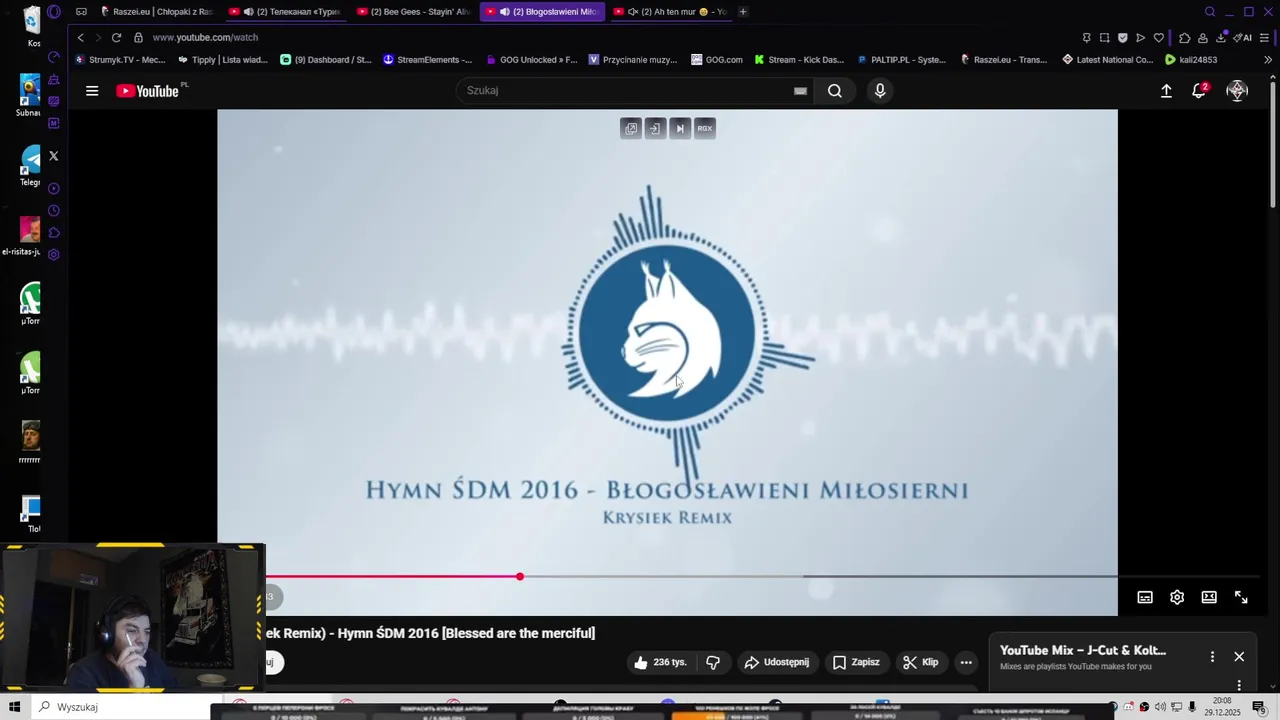1280x720 pixels.
Task: Select the Błogosławieni Miłosierni tab
Action: coord(541,12)
